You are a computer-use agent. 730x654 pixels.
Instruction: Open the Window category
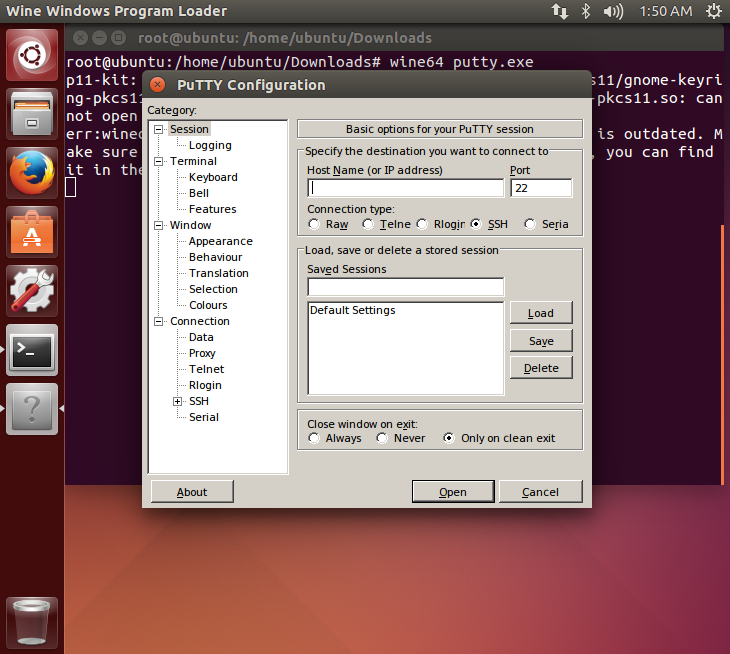pos(190,225)
